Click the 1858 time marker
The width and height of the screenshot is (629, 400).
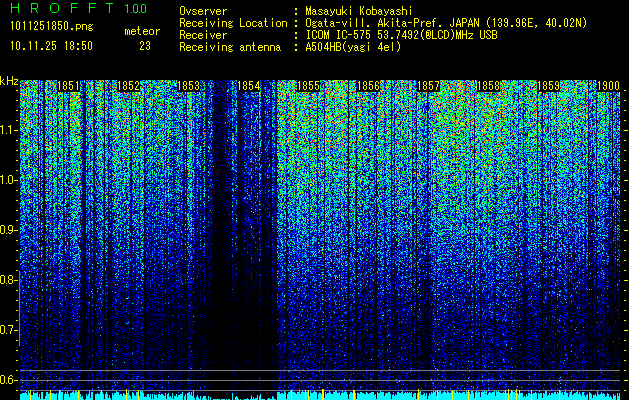click(x=488, y=86)
